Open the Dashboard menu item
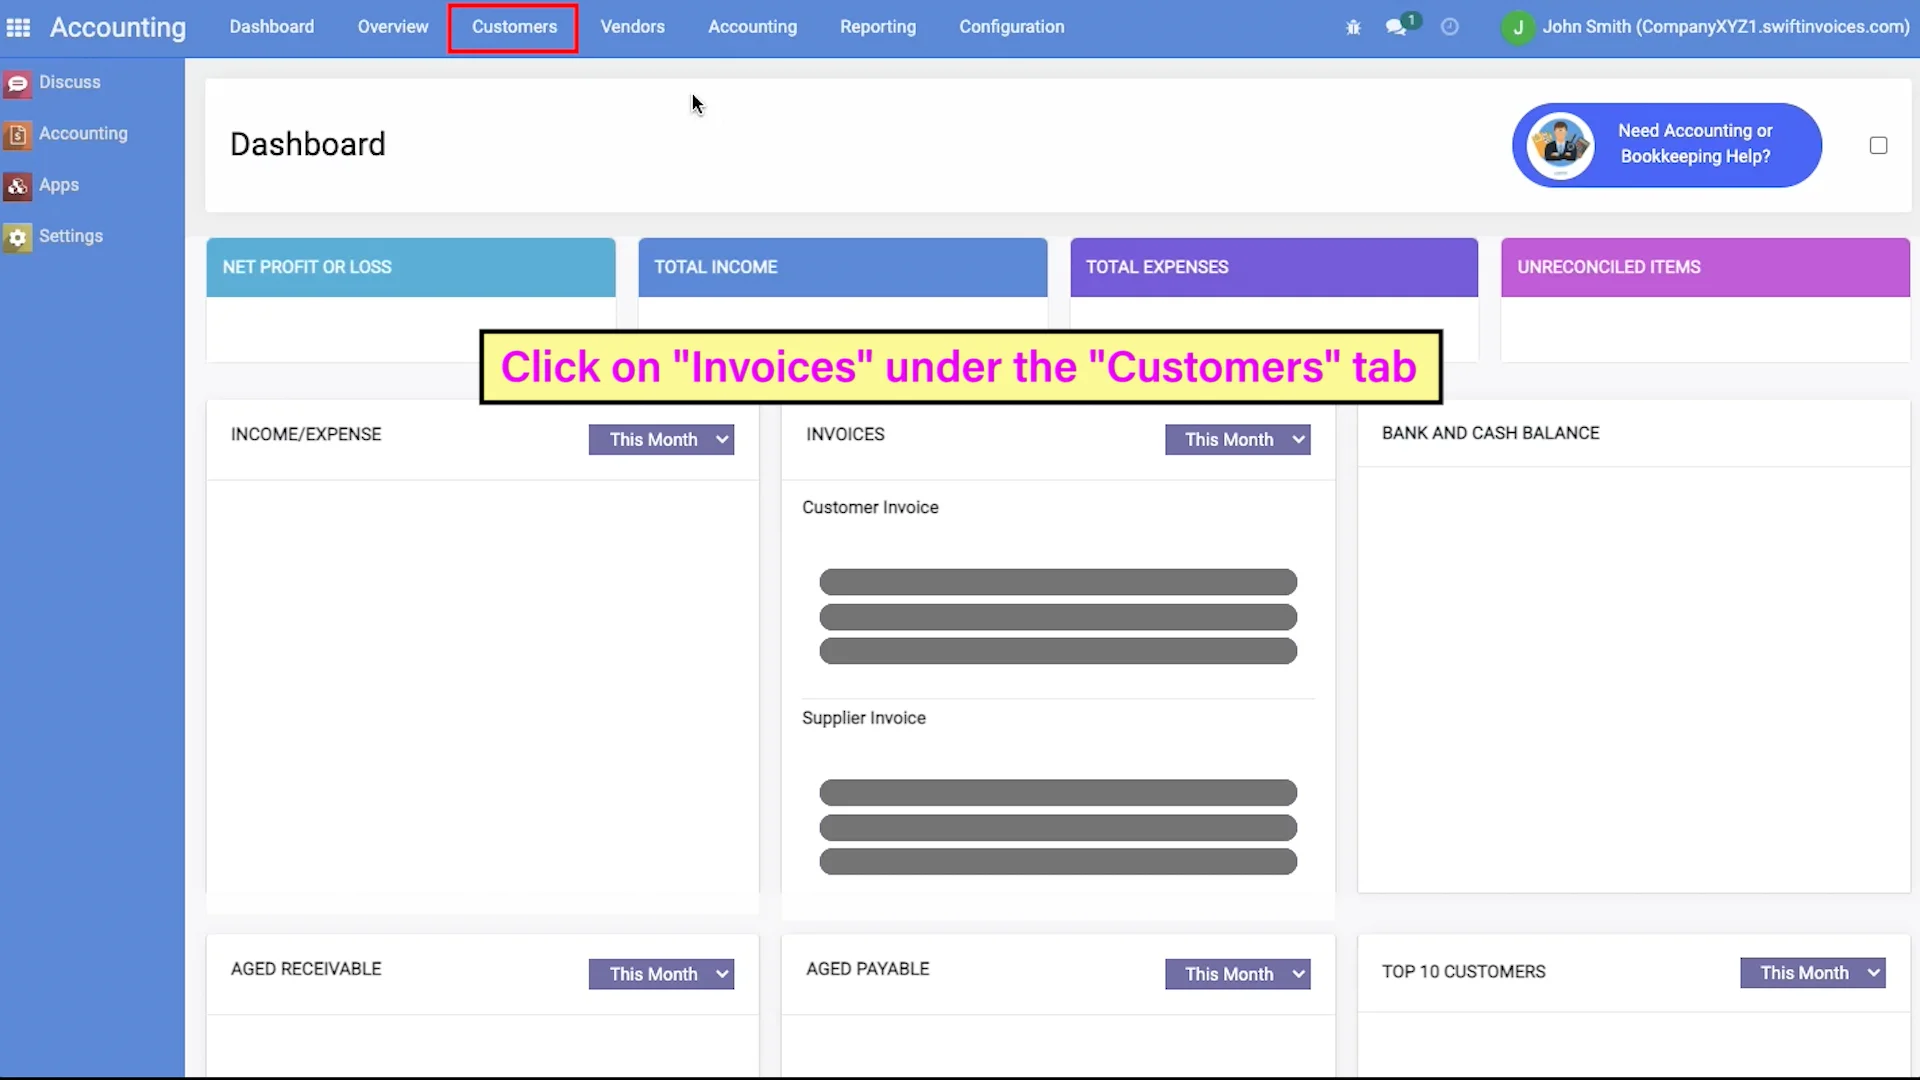The width and height of the screenshot is (1920, 1080). coord(271,27)
